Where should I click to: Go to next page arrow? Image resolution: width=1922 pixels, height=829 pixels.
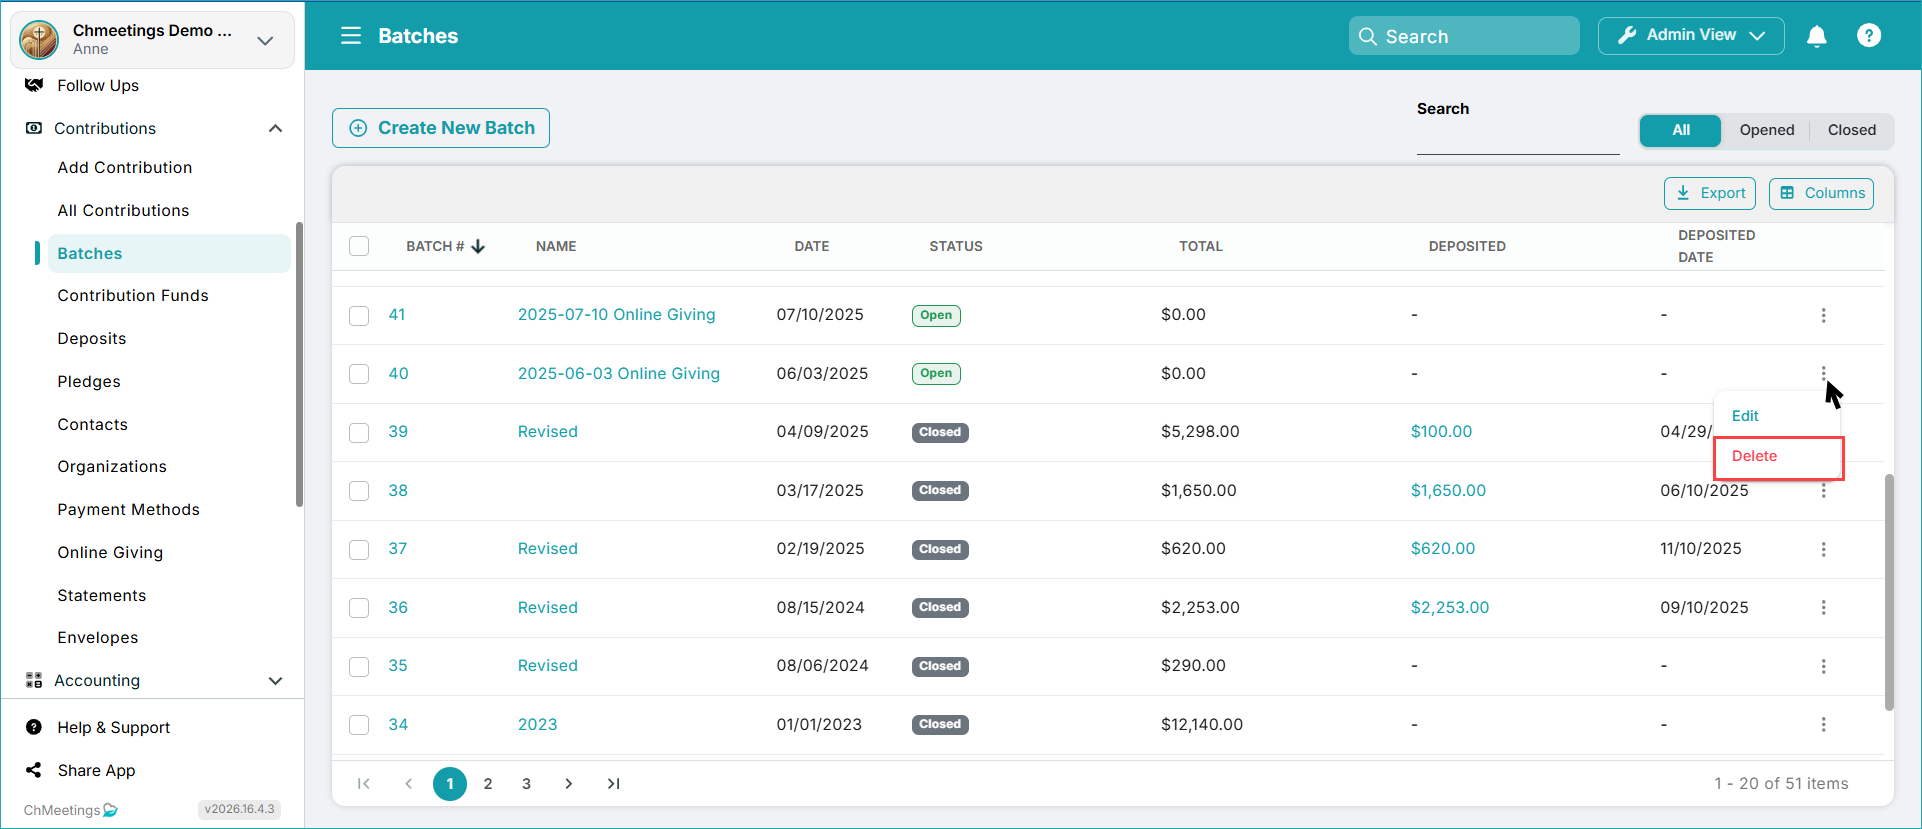pos(568,784)
